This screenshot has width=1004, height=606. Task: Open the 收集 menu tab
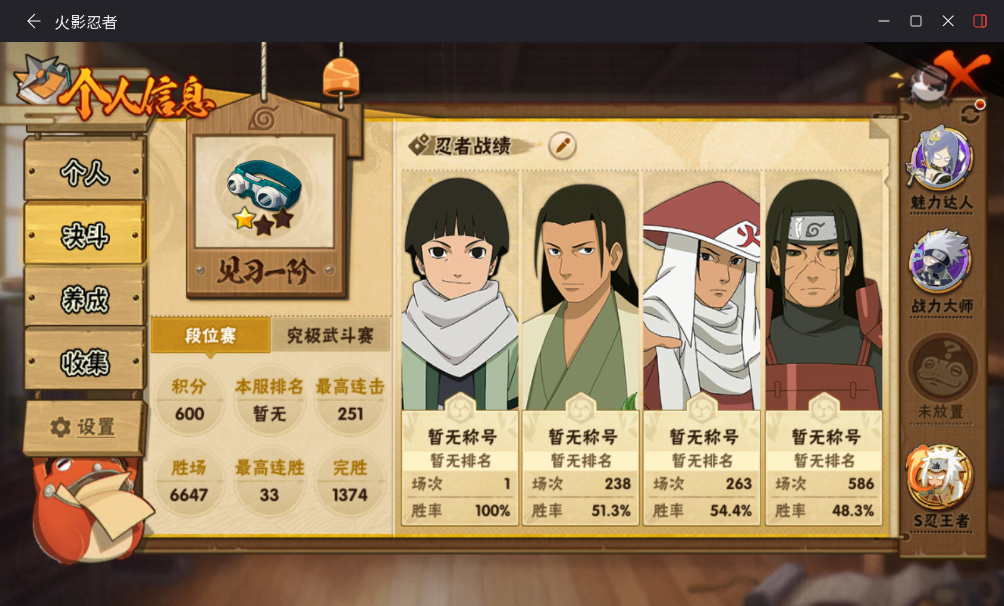(85, 362)
